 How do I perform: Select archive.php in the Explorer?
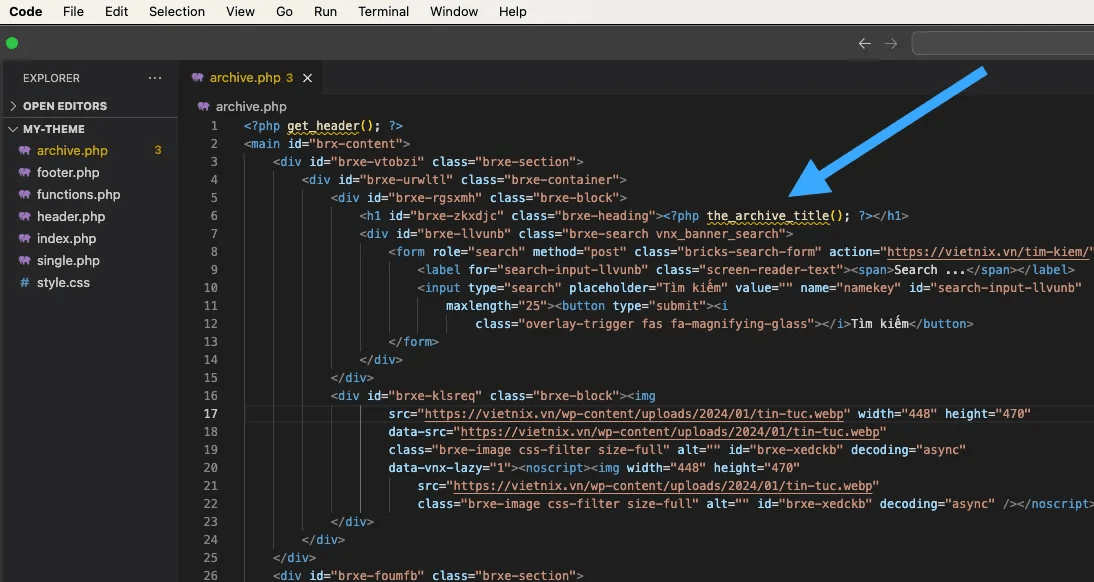click(72, 151)
